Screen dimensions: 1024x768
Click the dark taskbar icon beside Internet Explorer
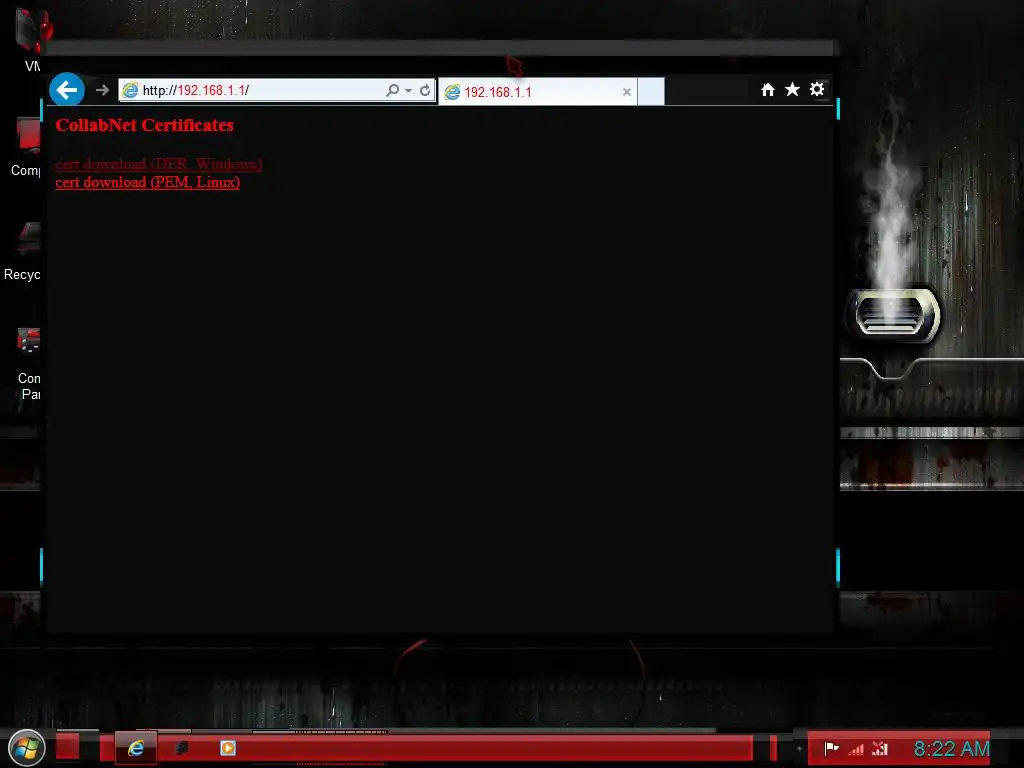pos(182,748)
